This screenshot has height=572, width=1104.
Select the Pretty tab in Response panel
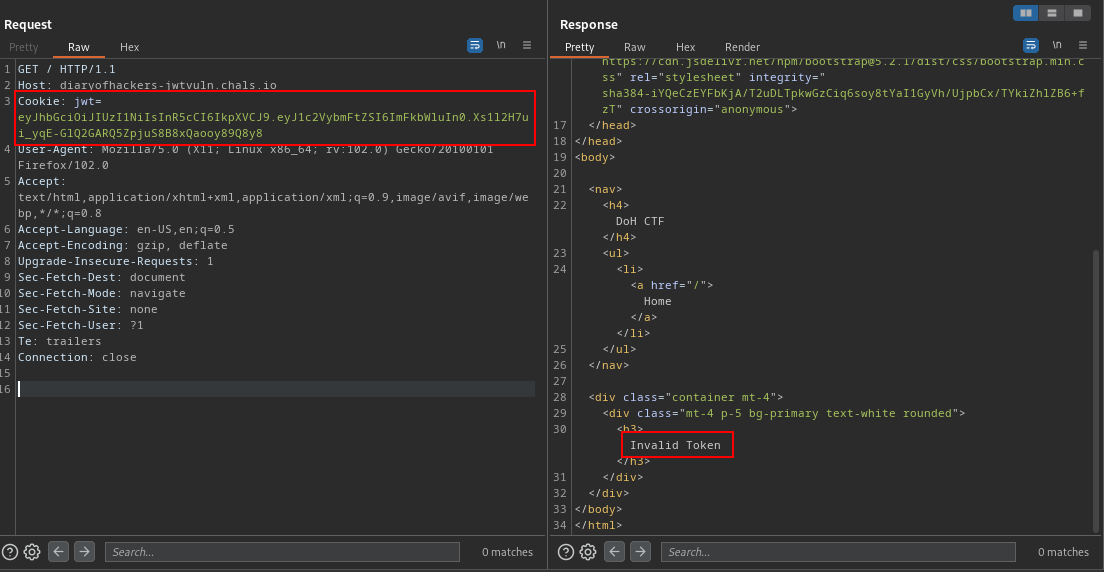point(579,47)
